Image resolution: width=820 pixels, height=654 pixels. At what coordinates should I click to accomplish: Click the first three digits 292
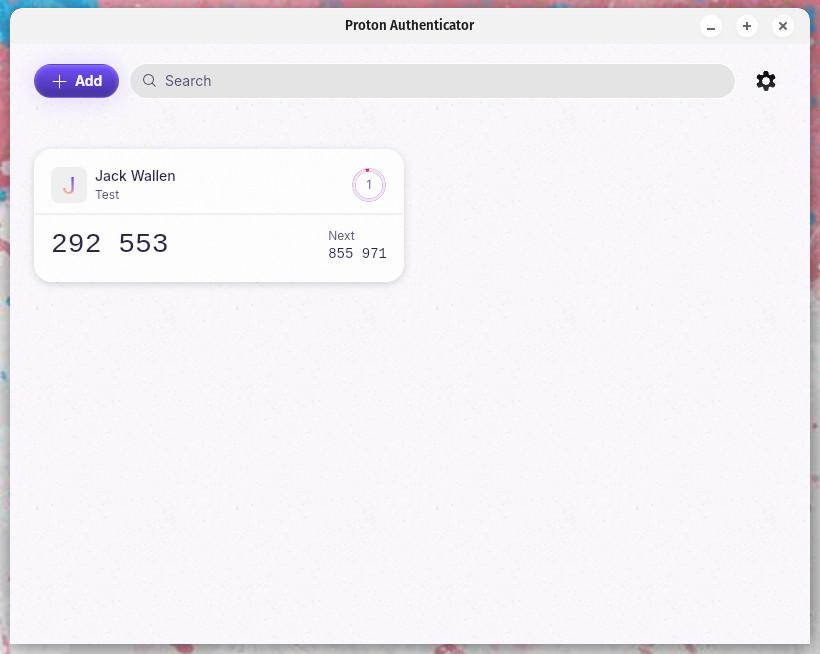pyautogui.click(x=76, y=244)
